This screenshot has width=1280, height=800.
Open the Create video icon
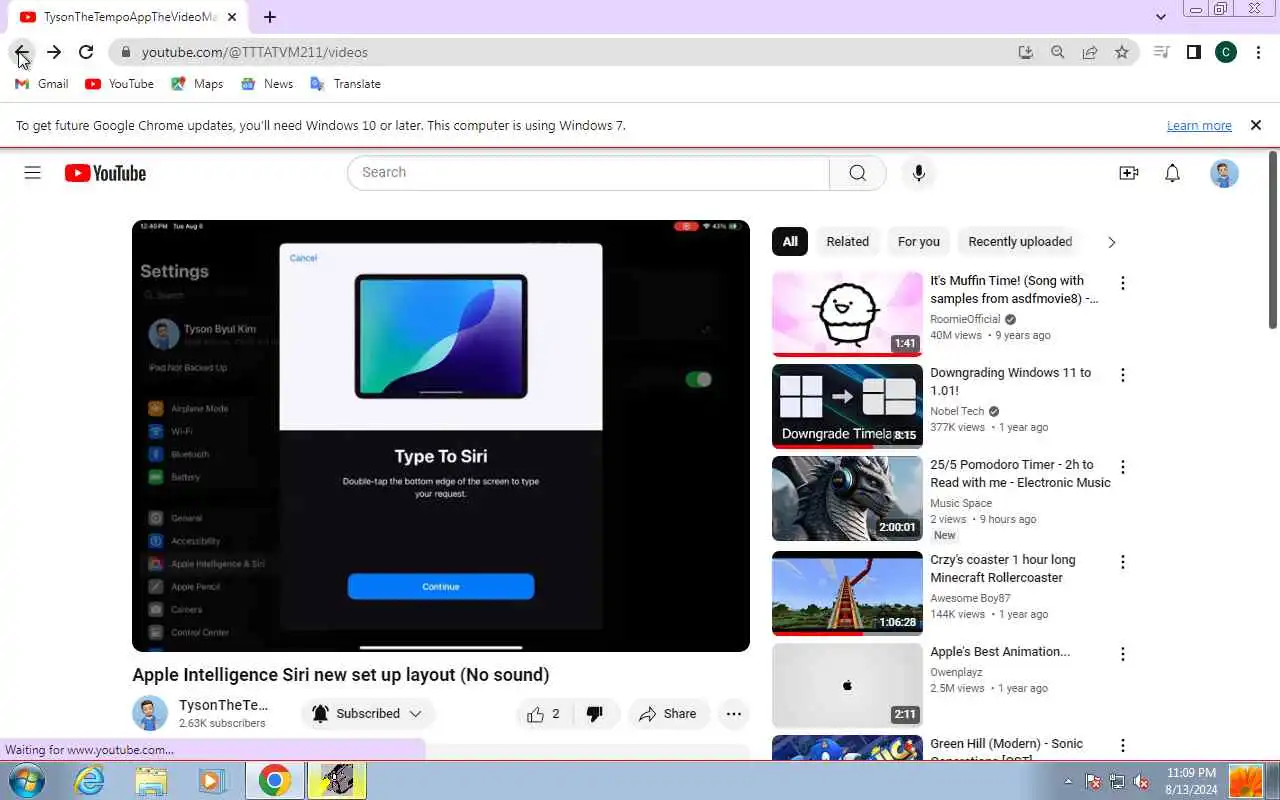(x=1129, y=173)
